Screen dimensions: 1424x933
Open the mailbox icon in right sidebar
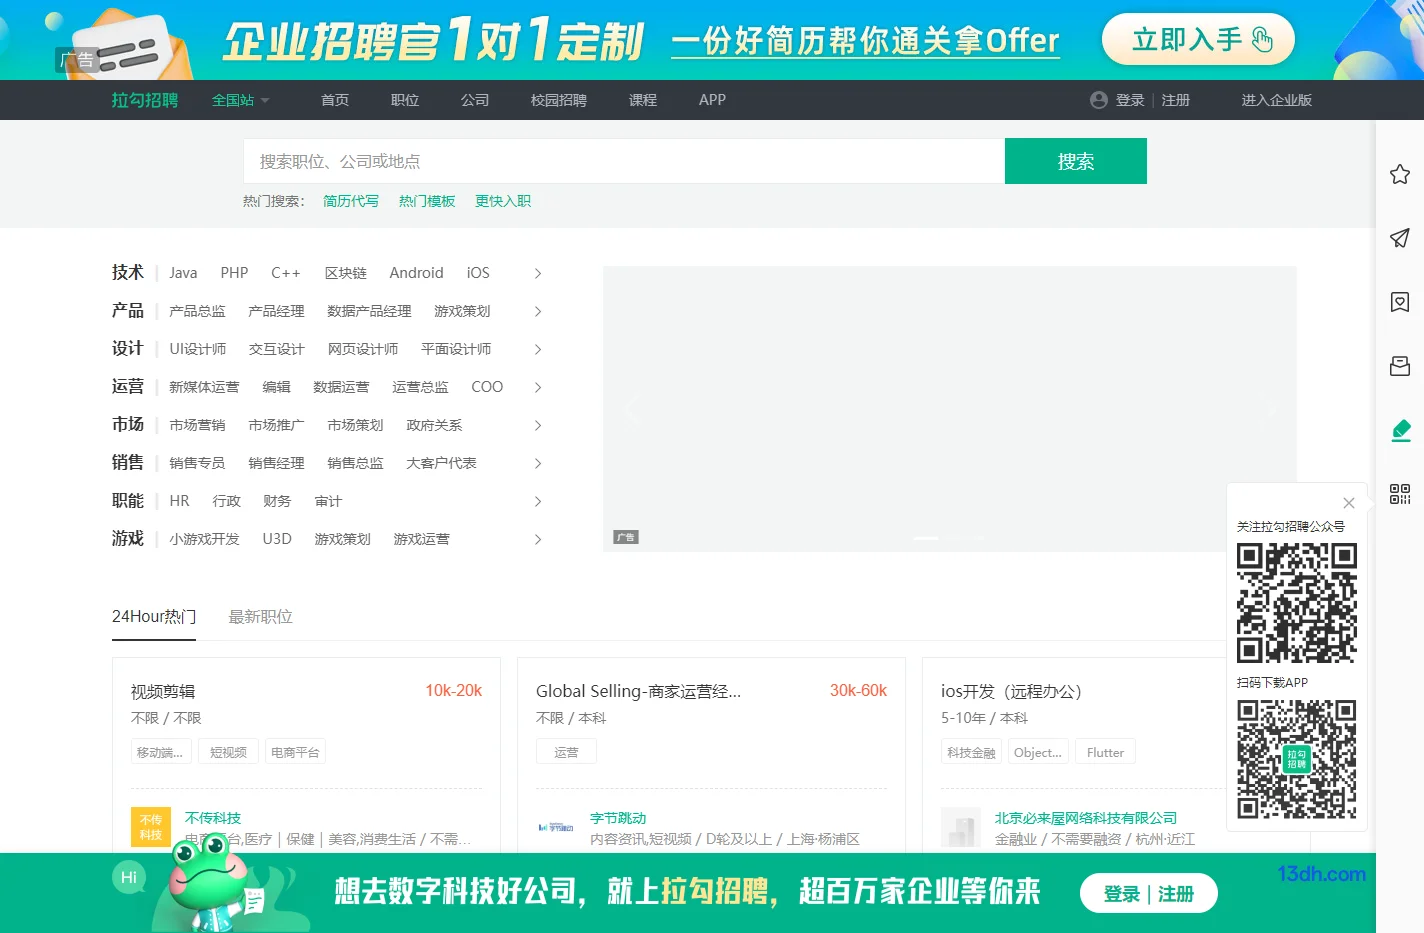pos(1400,366)
